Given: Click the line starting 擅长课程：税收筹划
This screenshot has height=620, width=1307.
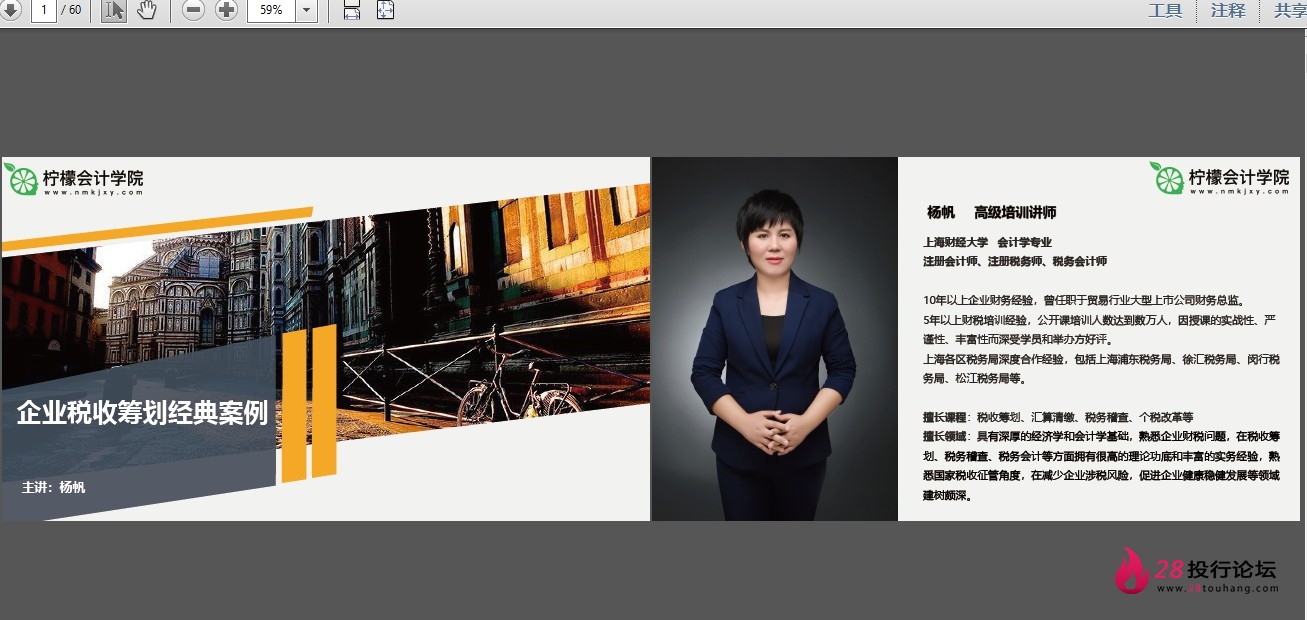Looking at the screenshot, I should (1058, 417).
